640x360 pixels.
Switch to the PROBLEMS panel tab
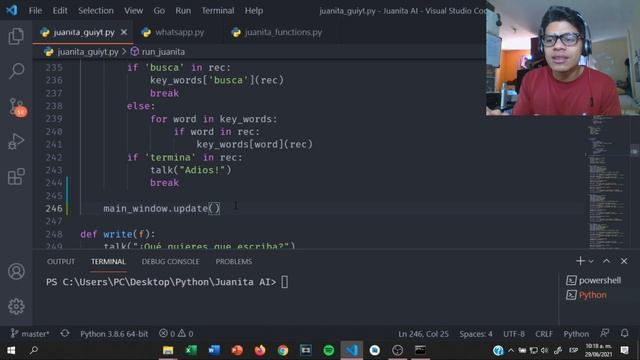233,262
